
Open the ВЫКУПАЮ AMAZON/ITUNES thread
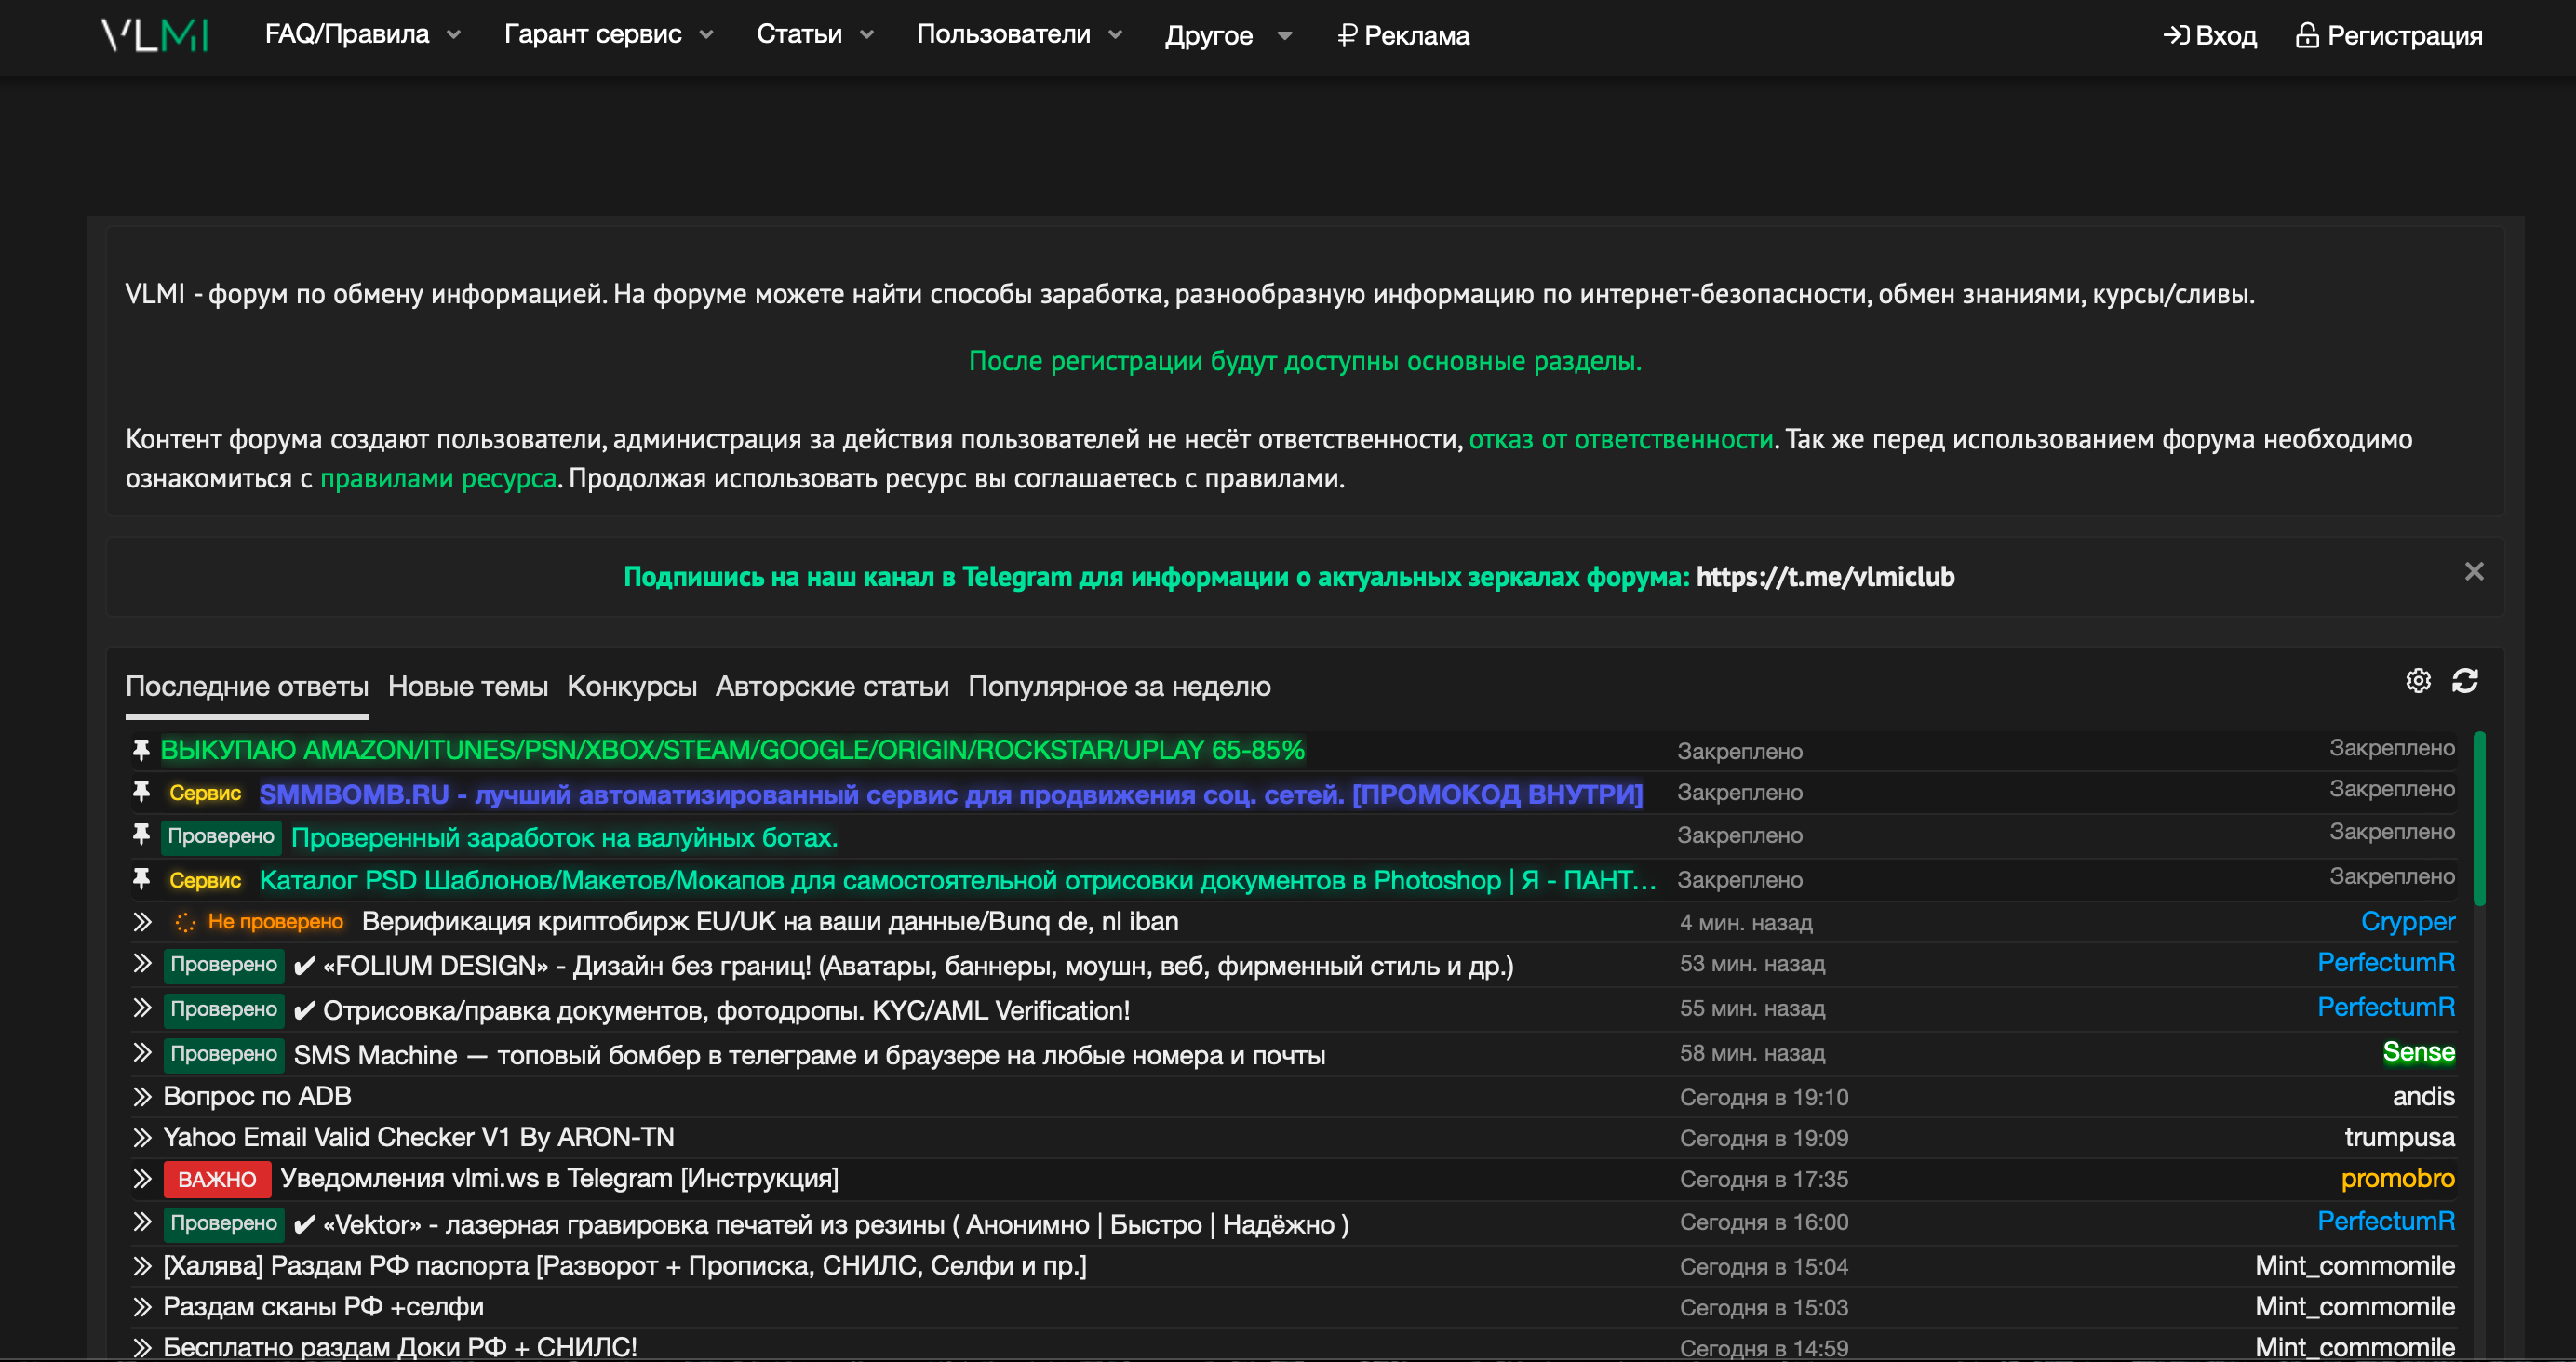[x=733, y=750]
